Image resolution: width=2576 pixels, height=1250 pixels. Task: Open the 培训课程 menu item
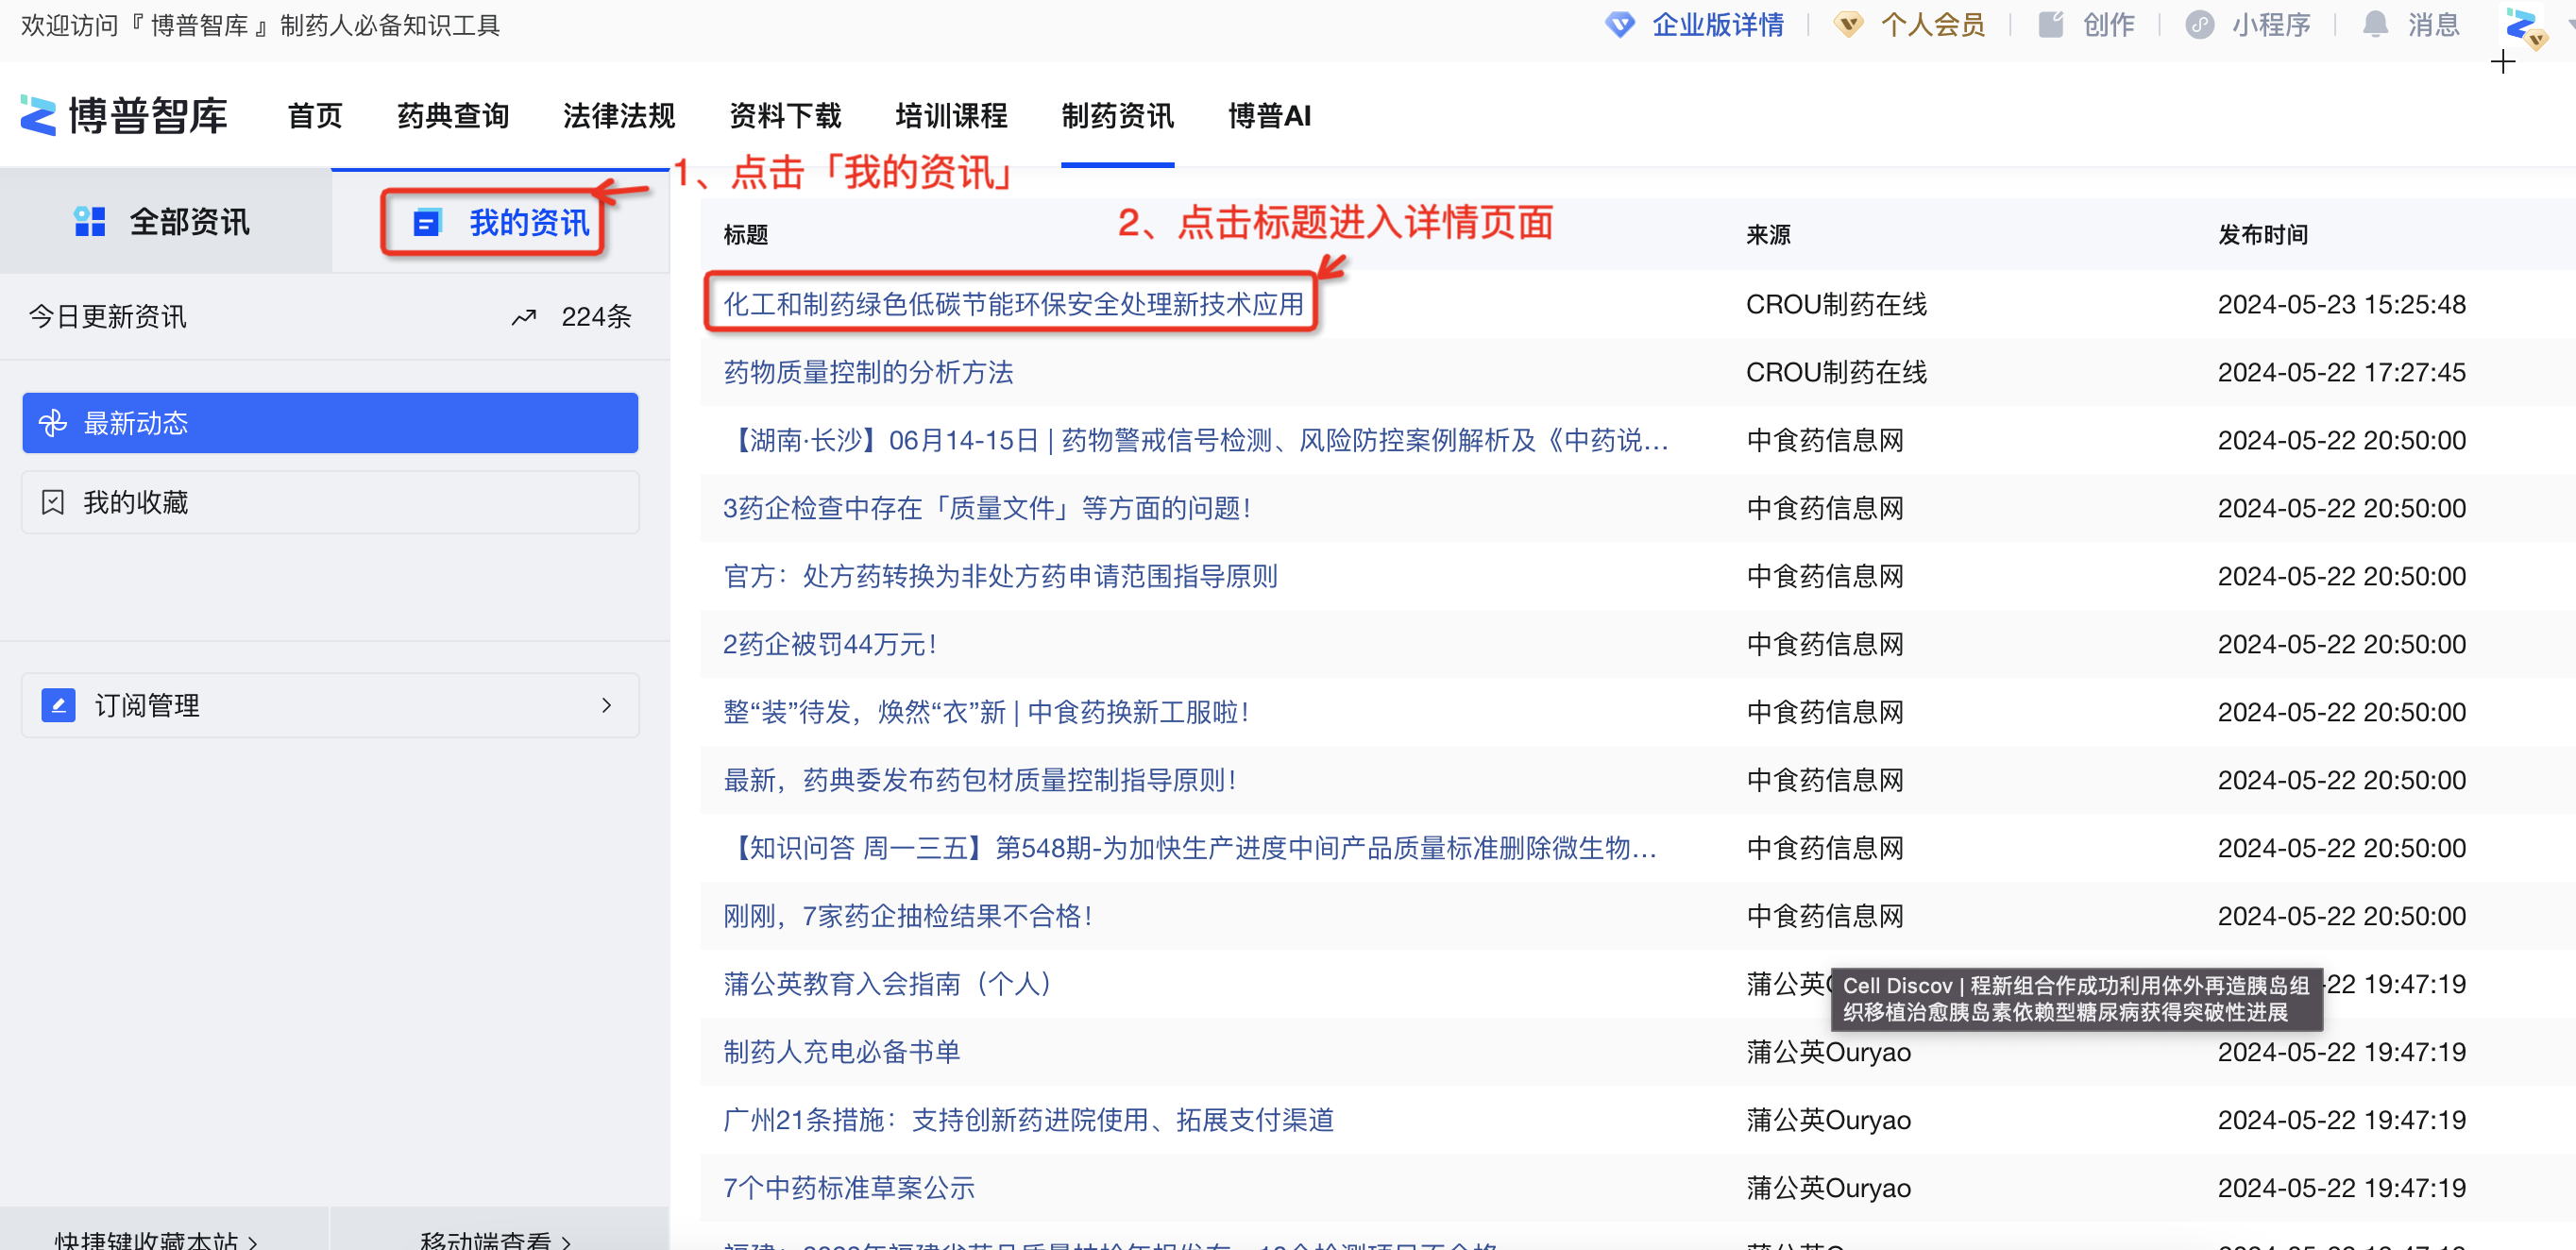pyautogui.click(x=951, y=116)
